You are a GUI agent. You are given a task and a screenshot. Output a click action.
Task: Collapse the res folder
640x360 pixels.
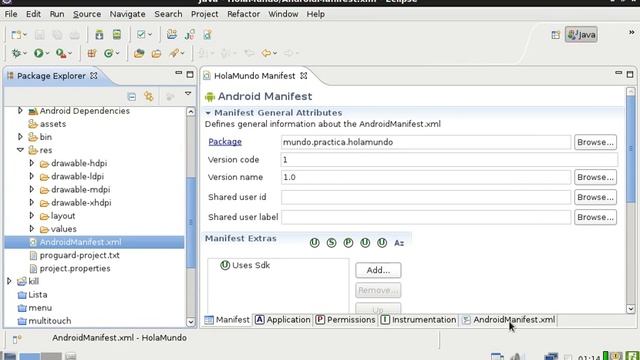[x=20, y=150]
